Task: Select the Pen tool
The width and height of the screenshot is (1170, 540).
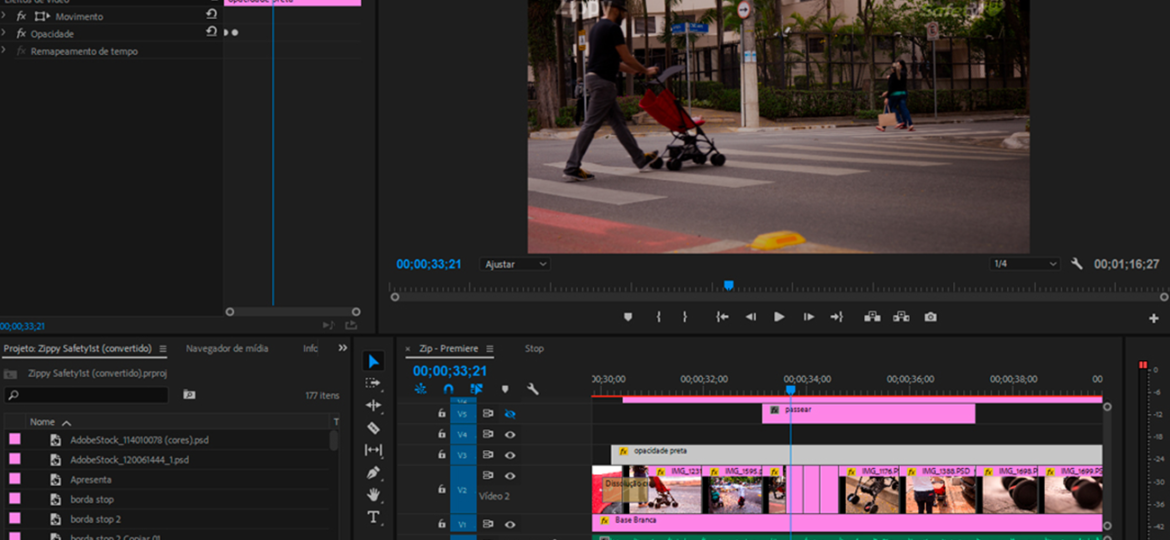Action: (x=373, y=472)
